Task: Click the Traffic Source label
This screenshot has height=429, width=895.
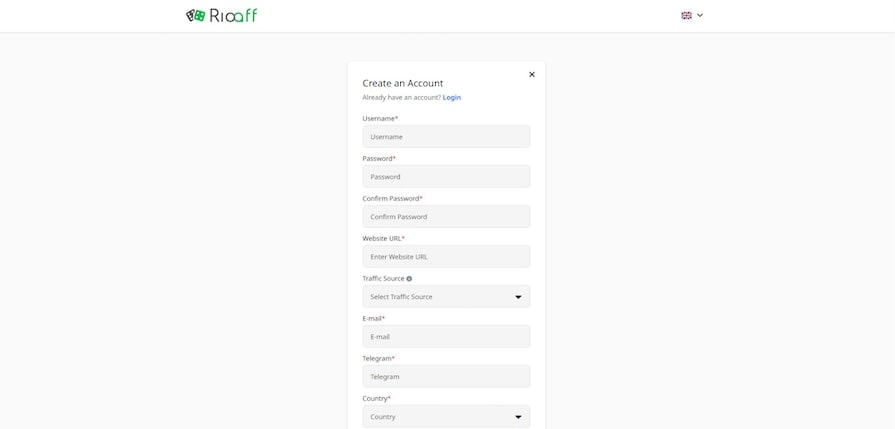Action: pos(383,278)
